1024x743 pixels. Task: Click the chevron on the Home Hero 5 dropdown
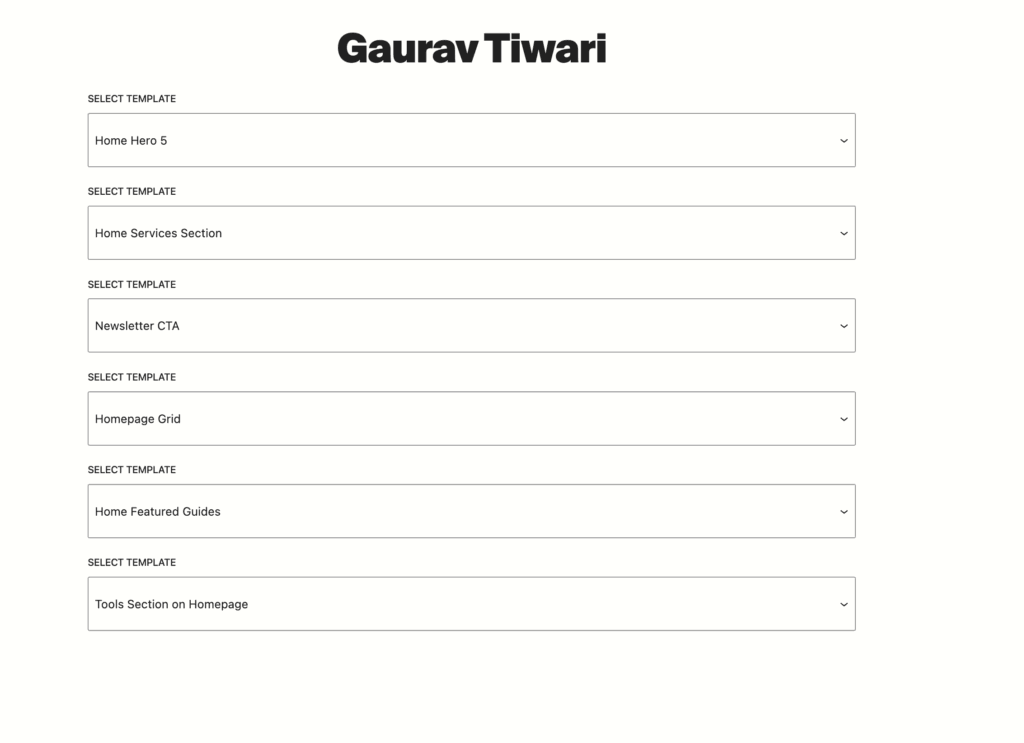click(843, 140)
